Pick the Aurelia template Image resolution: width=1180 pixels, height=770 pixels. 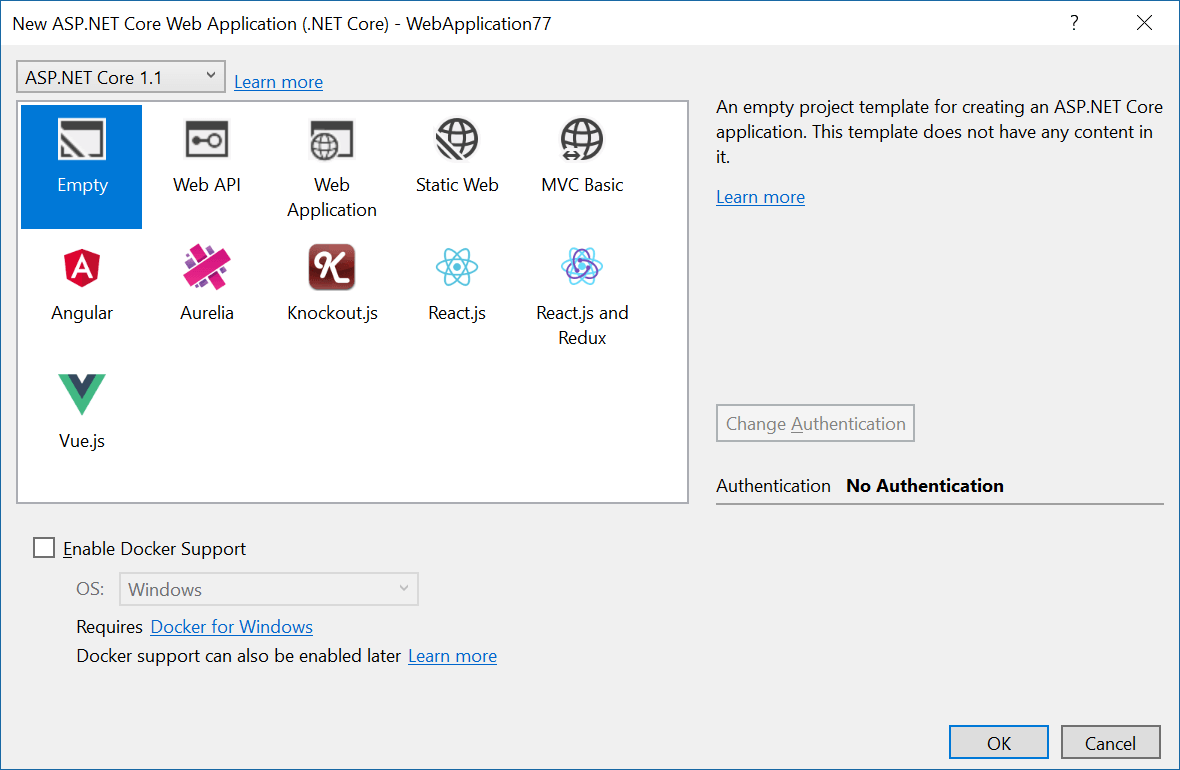pyautogui.click(x=207, y=282)
